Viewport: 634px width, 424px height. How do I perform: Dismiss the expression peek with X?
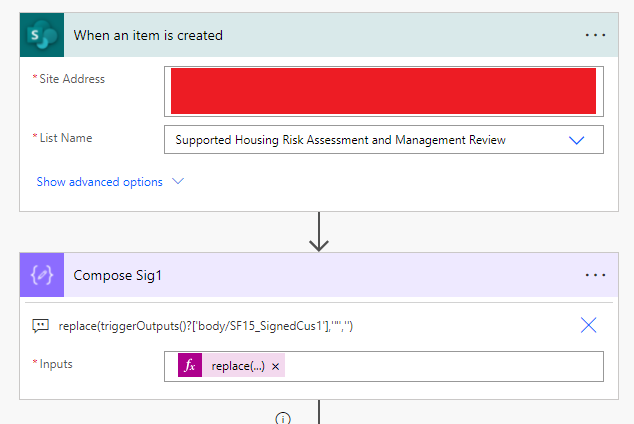588,325
